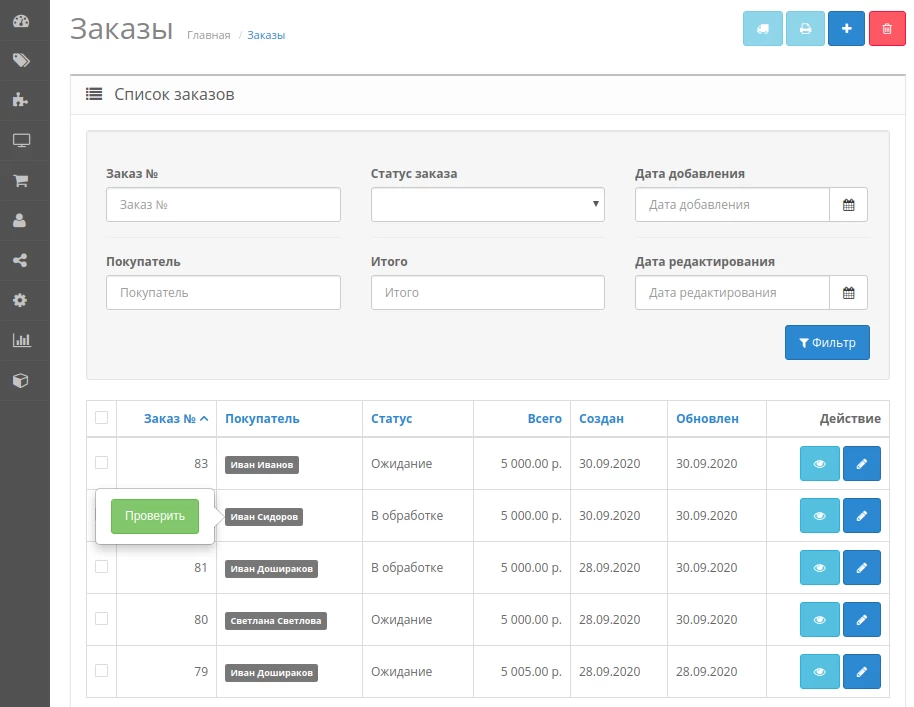The width and height of the screenshot is (914, 707).
Task: Click the Иван Сидоров customer label
Action: (264, 516)
